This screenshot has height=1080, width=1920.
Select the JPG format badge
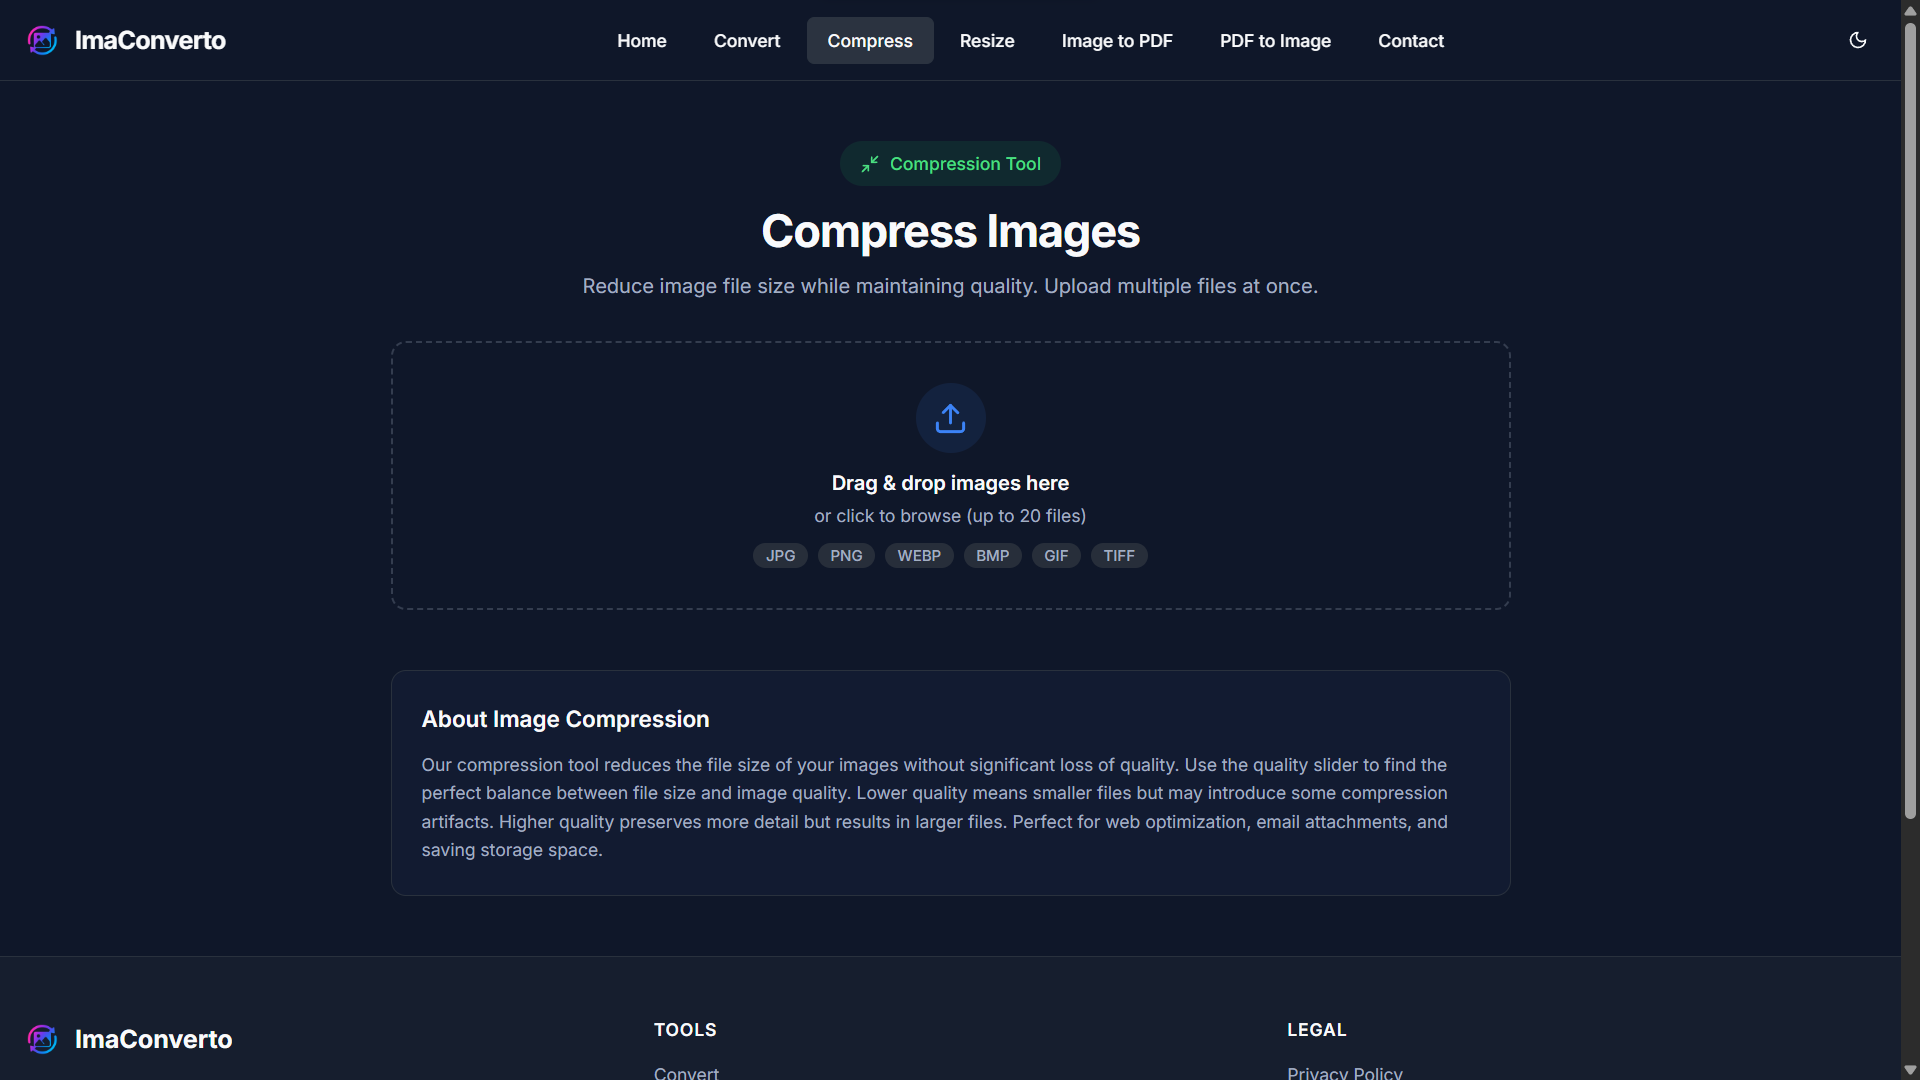[779, 555]
